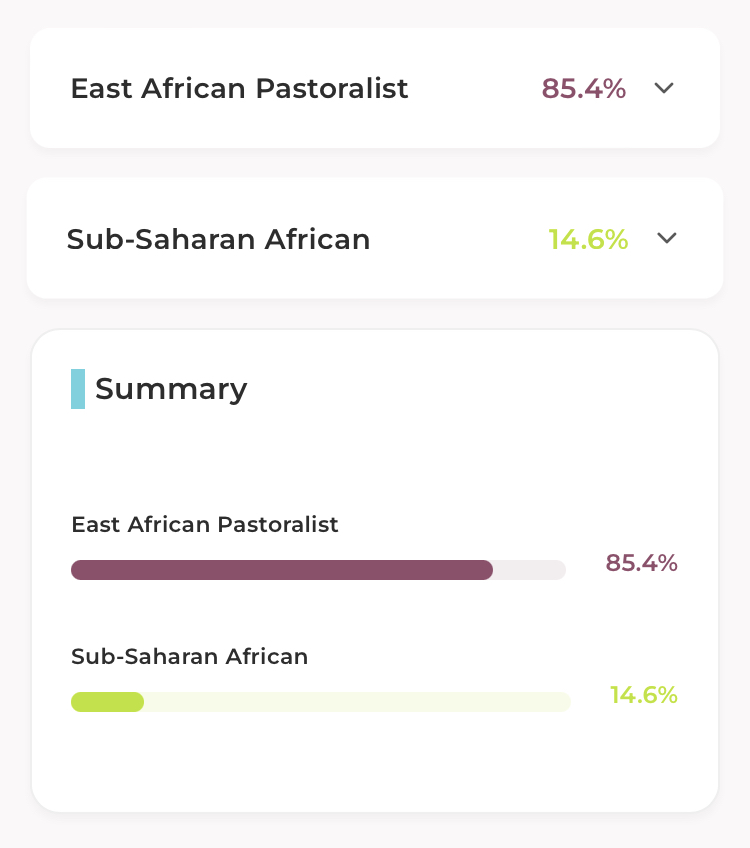This screenshot has height=848, width=750.
Task: Click empty area right of Summary heading
Action: coord(480,389)
